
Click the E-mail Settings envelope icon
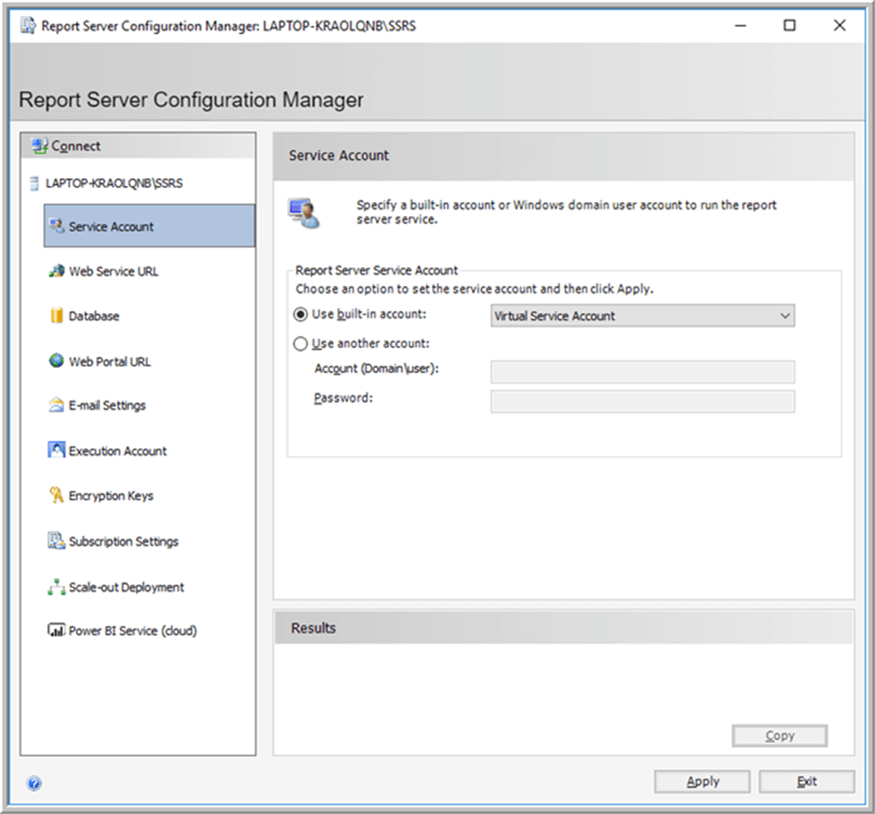(56, 405)
